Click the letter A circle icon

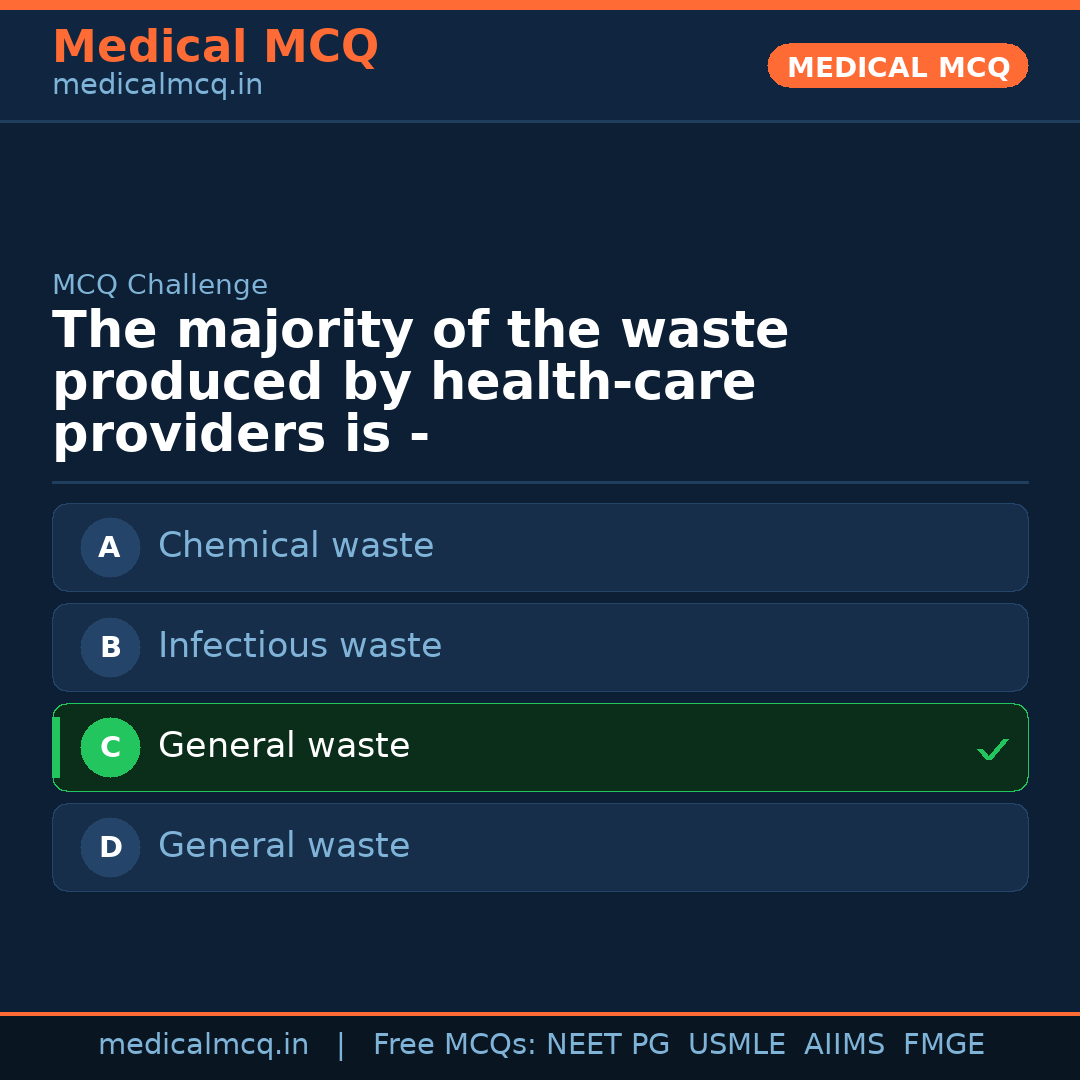pyautogui.click(x=110, y=547)
